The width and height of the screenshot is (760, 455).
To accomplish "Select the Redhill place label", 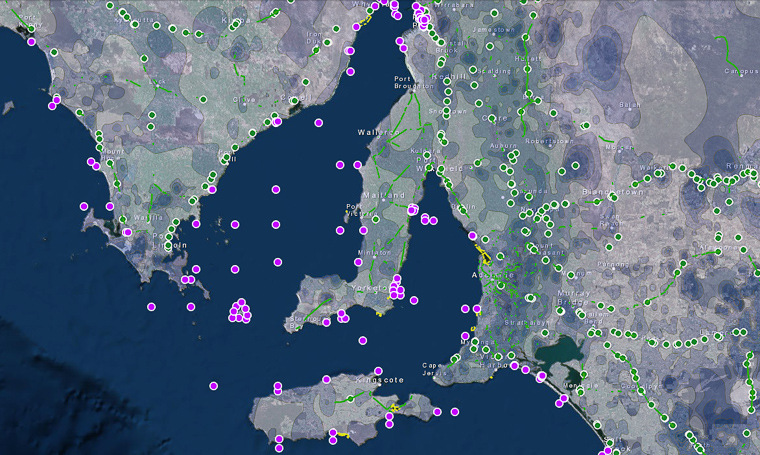I will coord(450,77).
